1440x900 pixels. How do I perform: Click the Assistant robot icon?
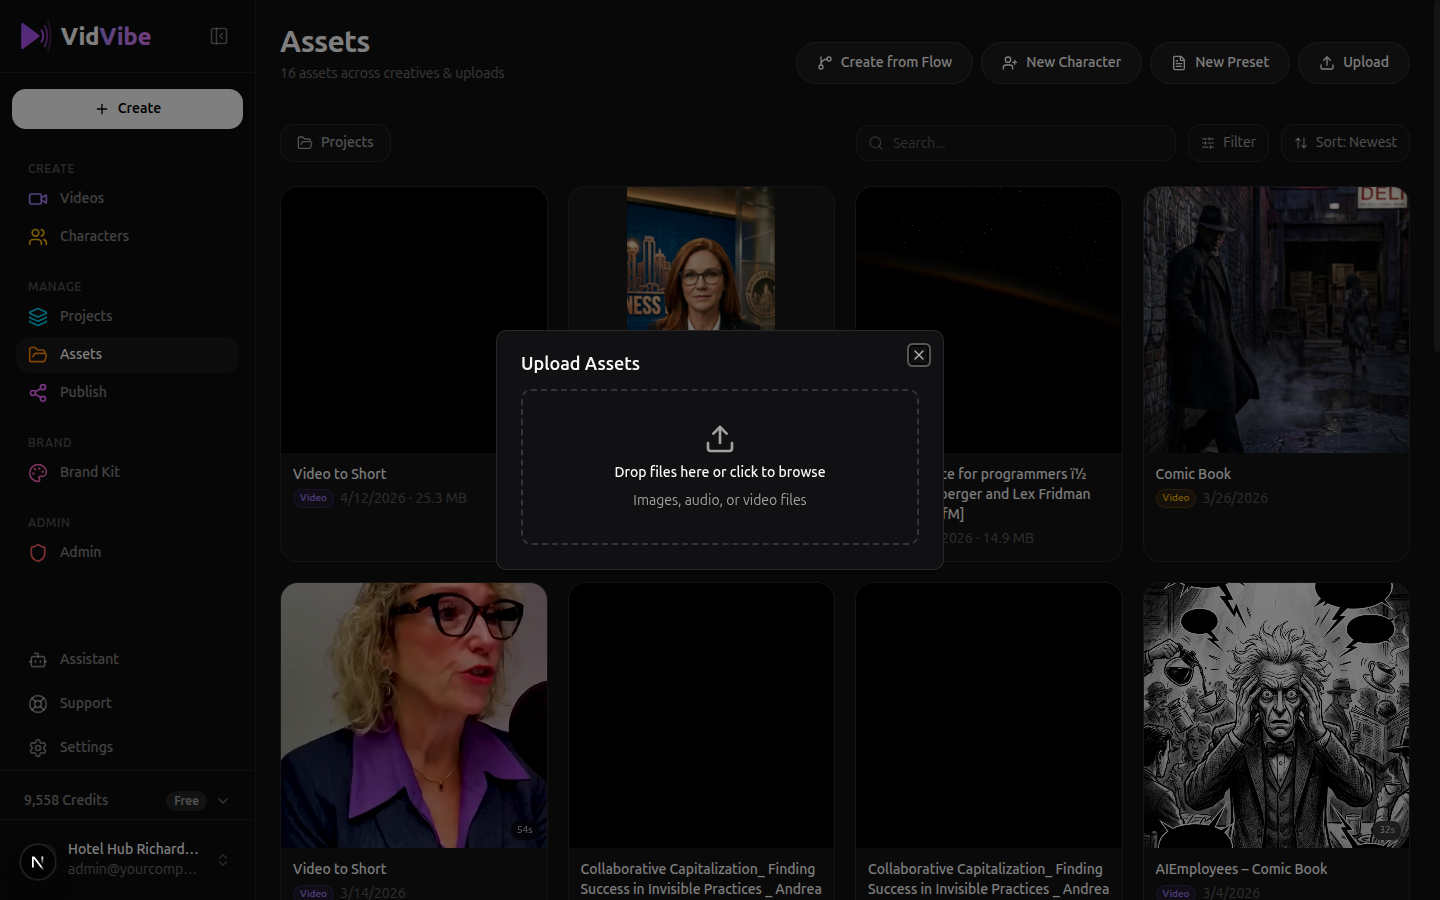coord(38,660)
